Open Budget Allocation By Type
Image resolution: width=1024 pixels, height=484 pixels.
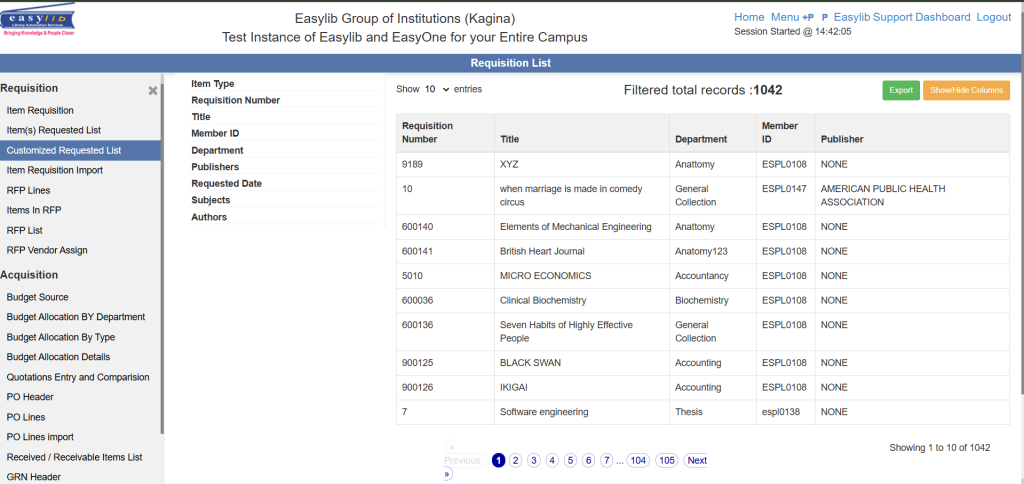tap(61, 337)
